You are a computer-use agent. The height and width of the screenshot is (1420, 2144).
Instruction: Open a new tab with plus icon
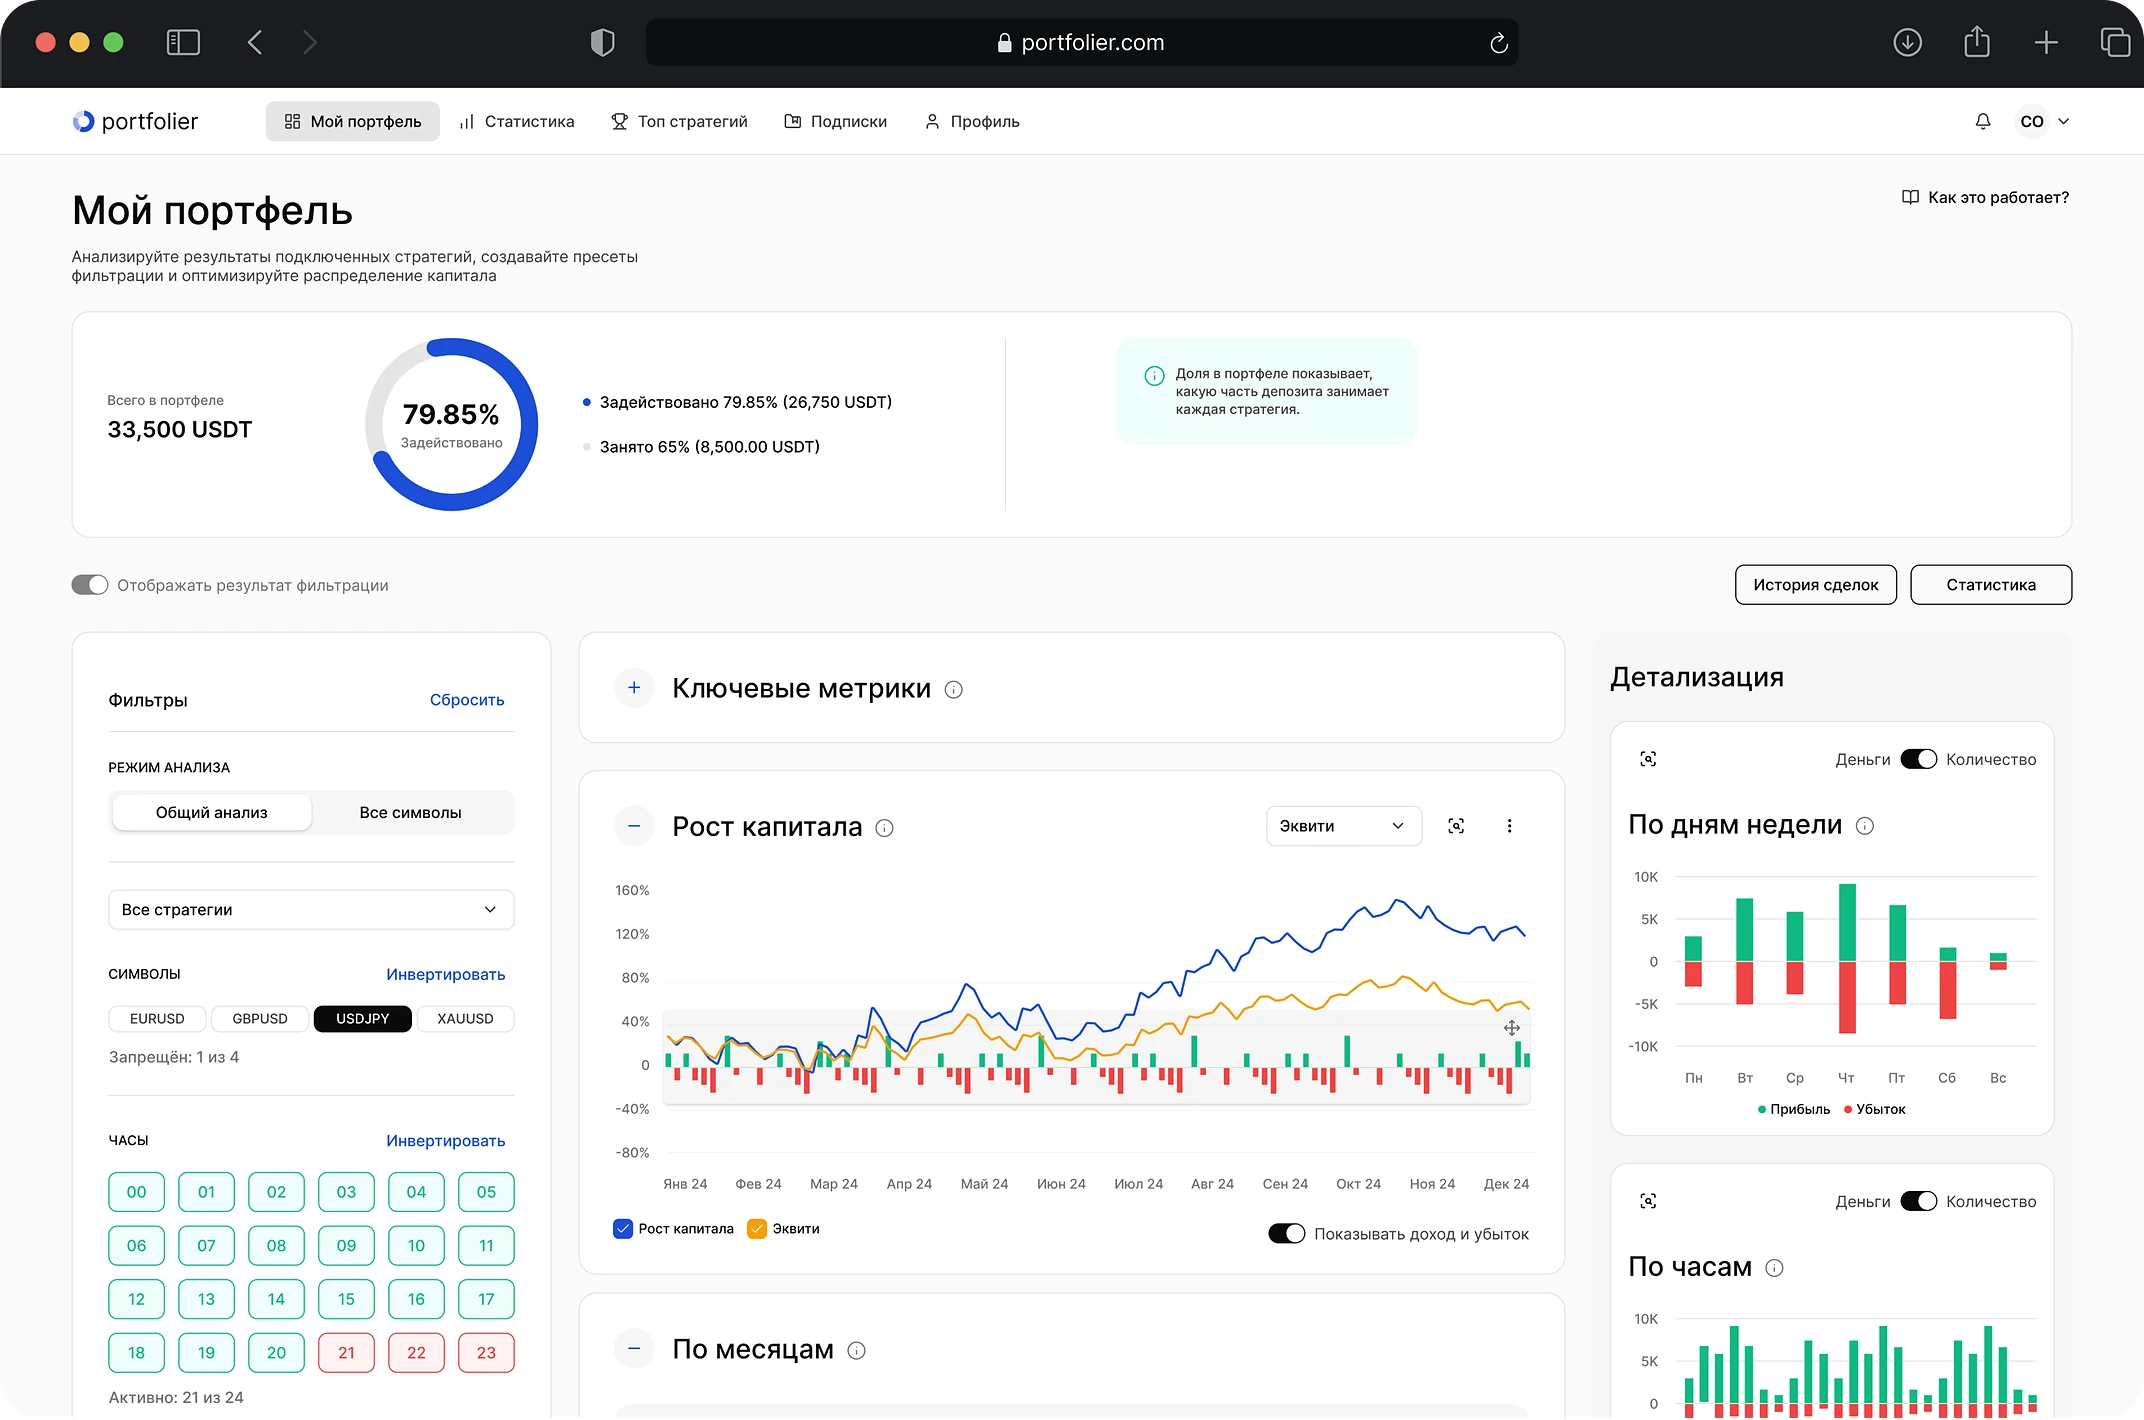coord(2045,42)
